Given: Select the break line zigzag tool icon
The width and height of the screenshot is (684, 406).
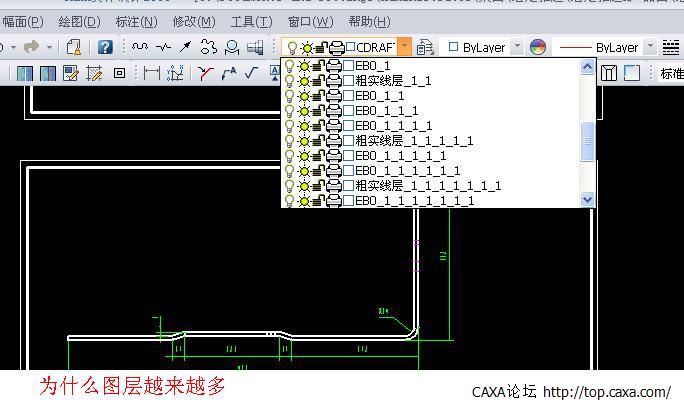Looking at the screenshot, I should [x=163, y=47].
